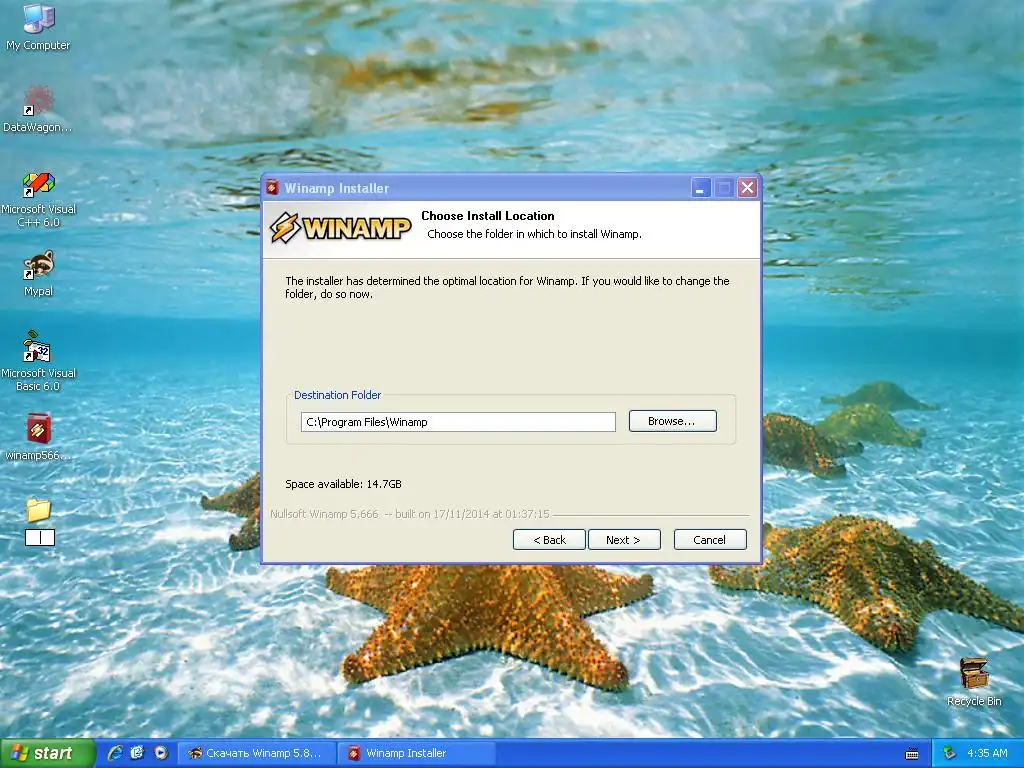The width and height of the screenshot is (1024, 768).
Task: Click 'Choose Install Location' heading
Action: (x=488, y=216)
